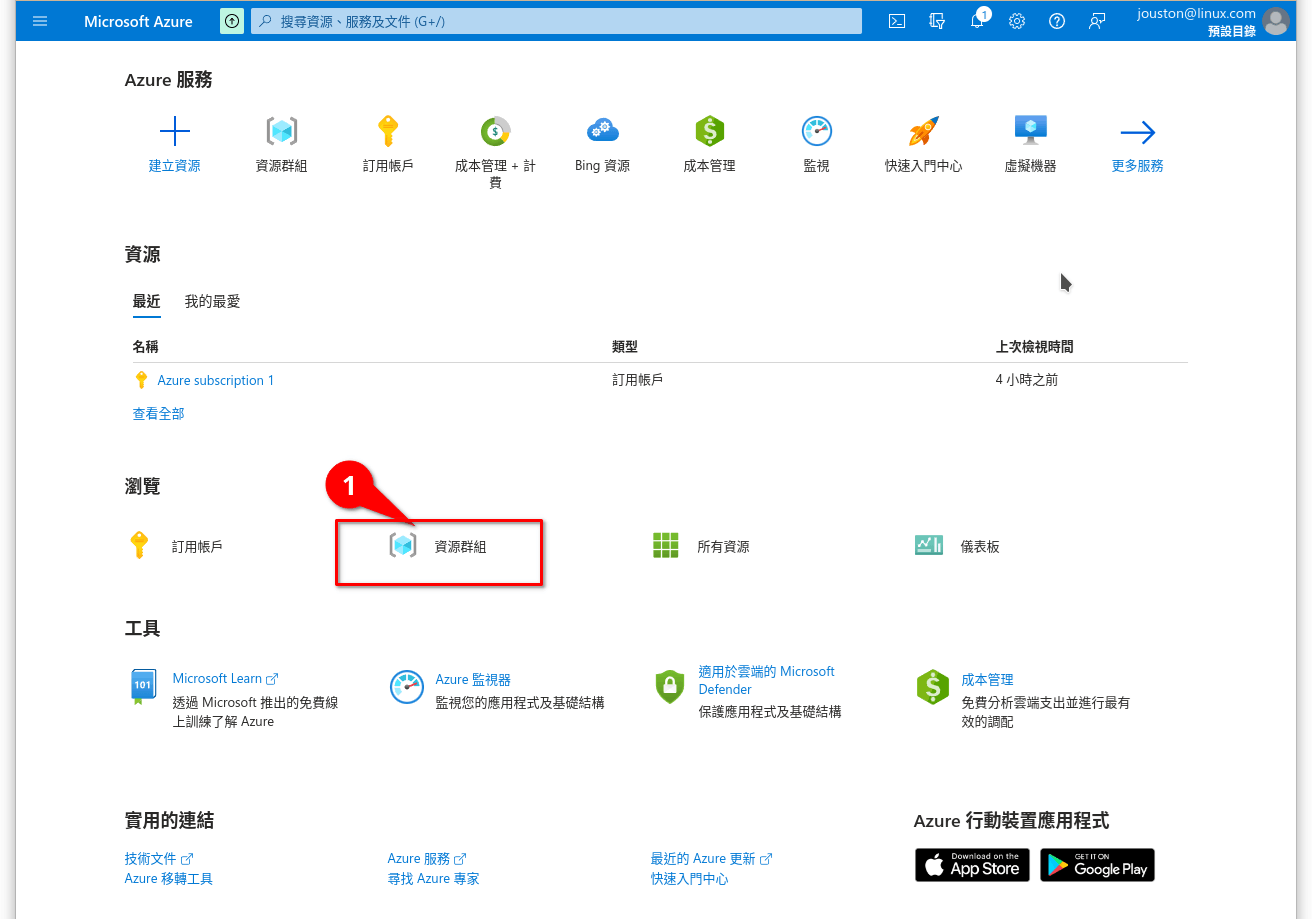Image resolution: width=1312 pixels, height=919 pixels.
Task: Switch to the 我的最愛 tab
Action: click(x=212, y=302)
